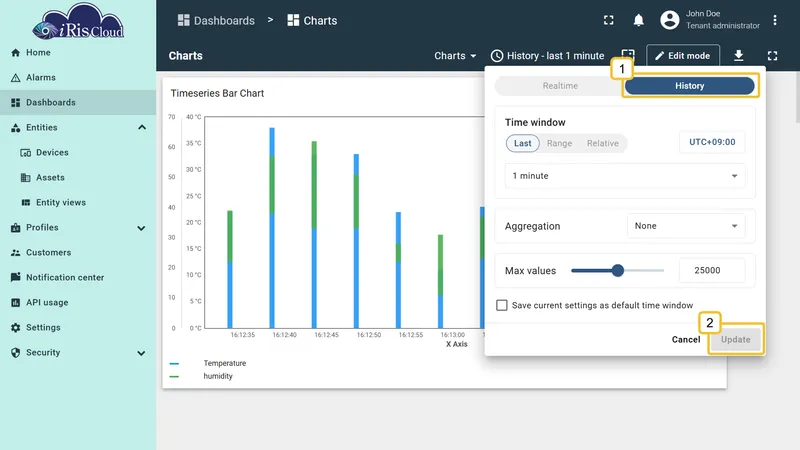The height and width of the screenshot is (450, 800).
Task: Click the iRisCloud logo
Action: pyautogui.click(x=78, y=21)
